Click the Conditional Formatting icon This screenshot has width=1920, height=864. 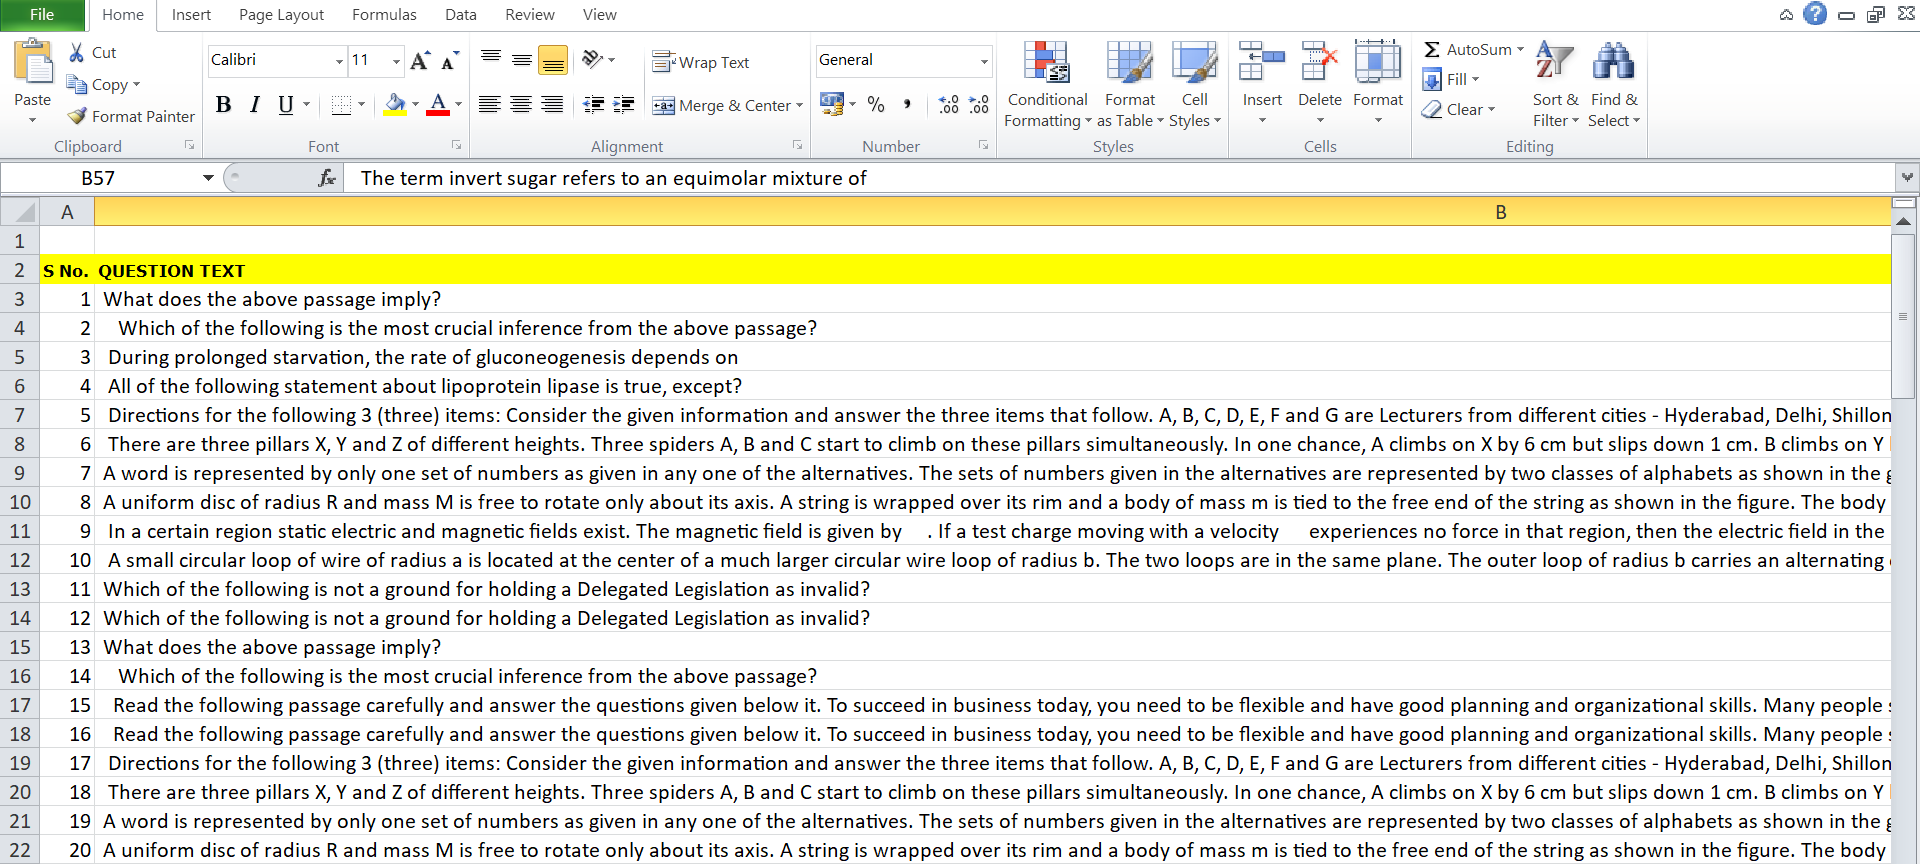1046,63
